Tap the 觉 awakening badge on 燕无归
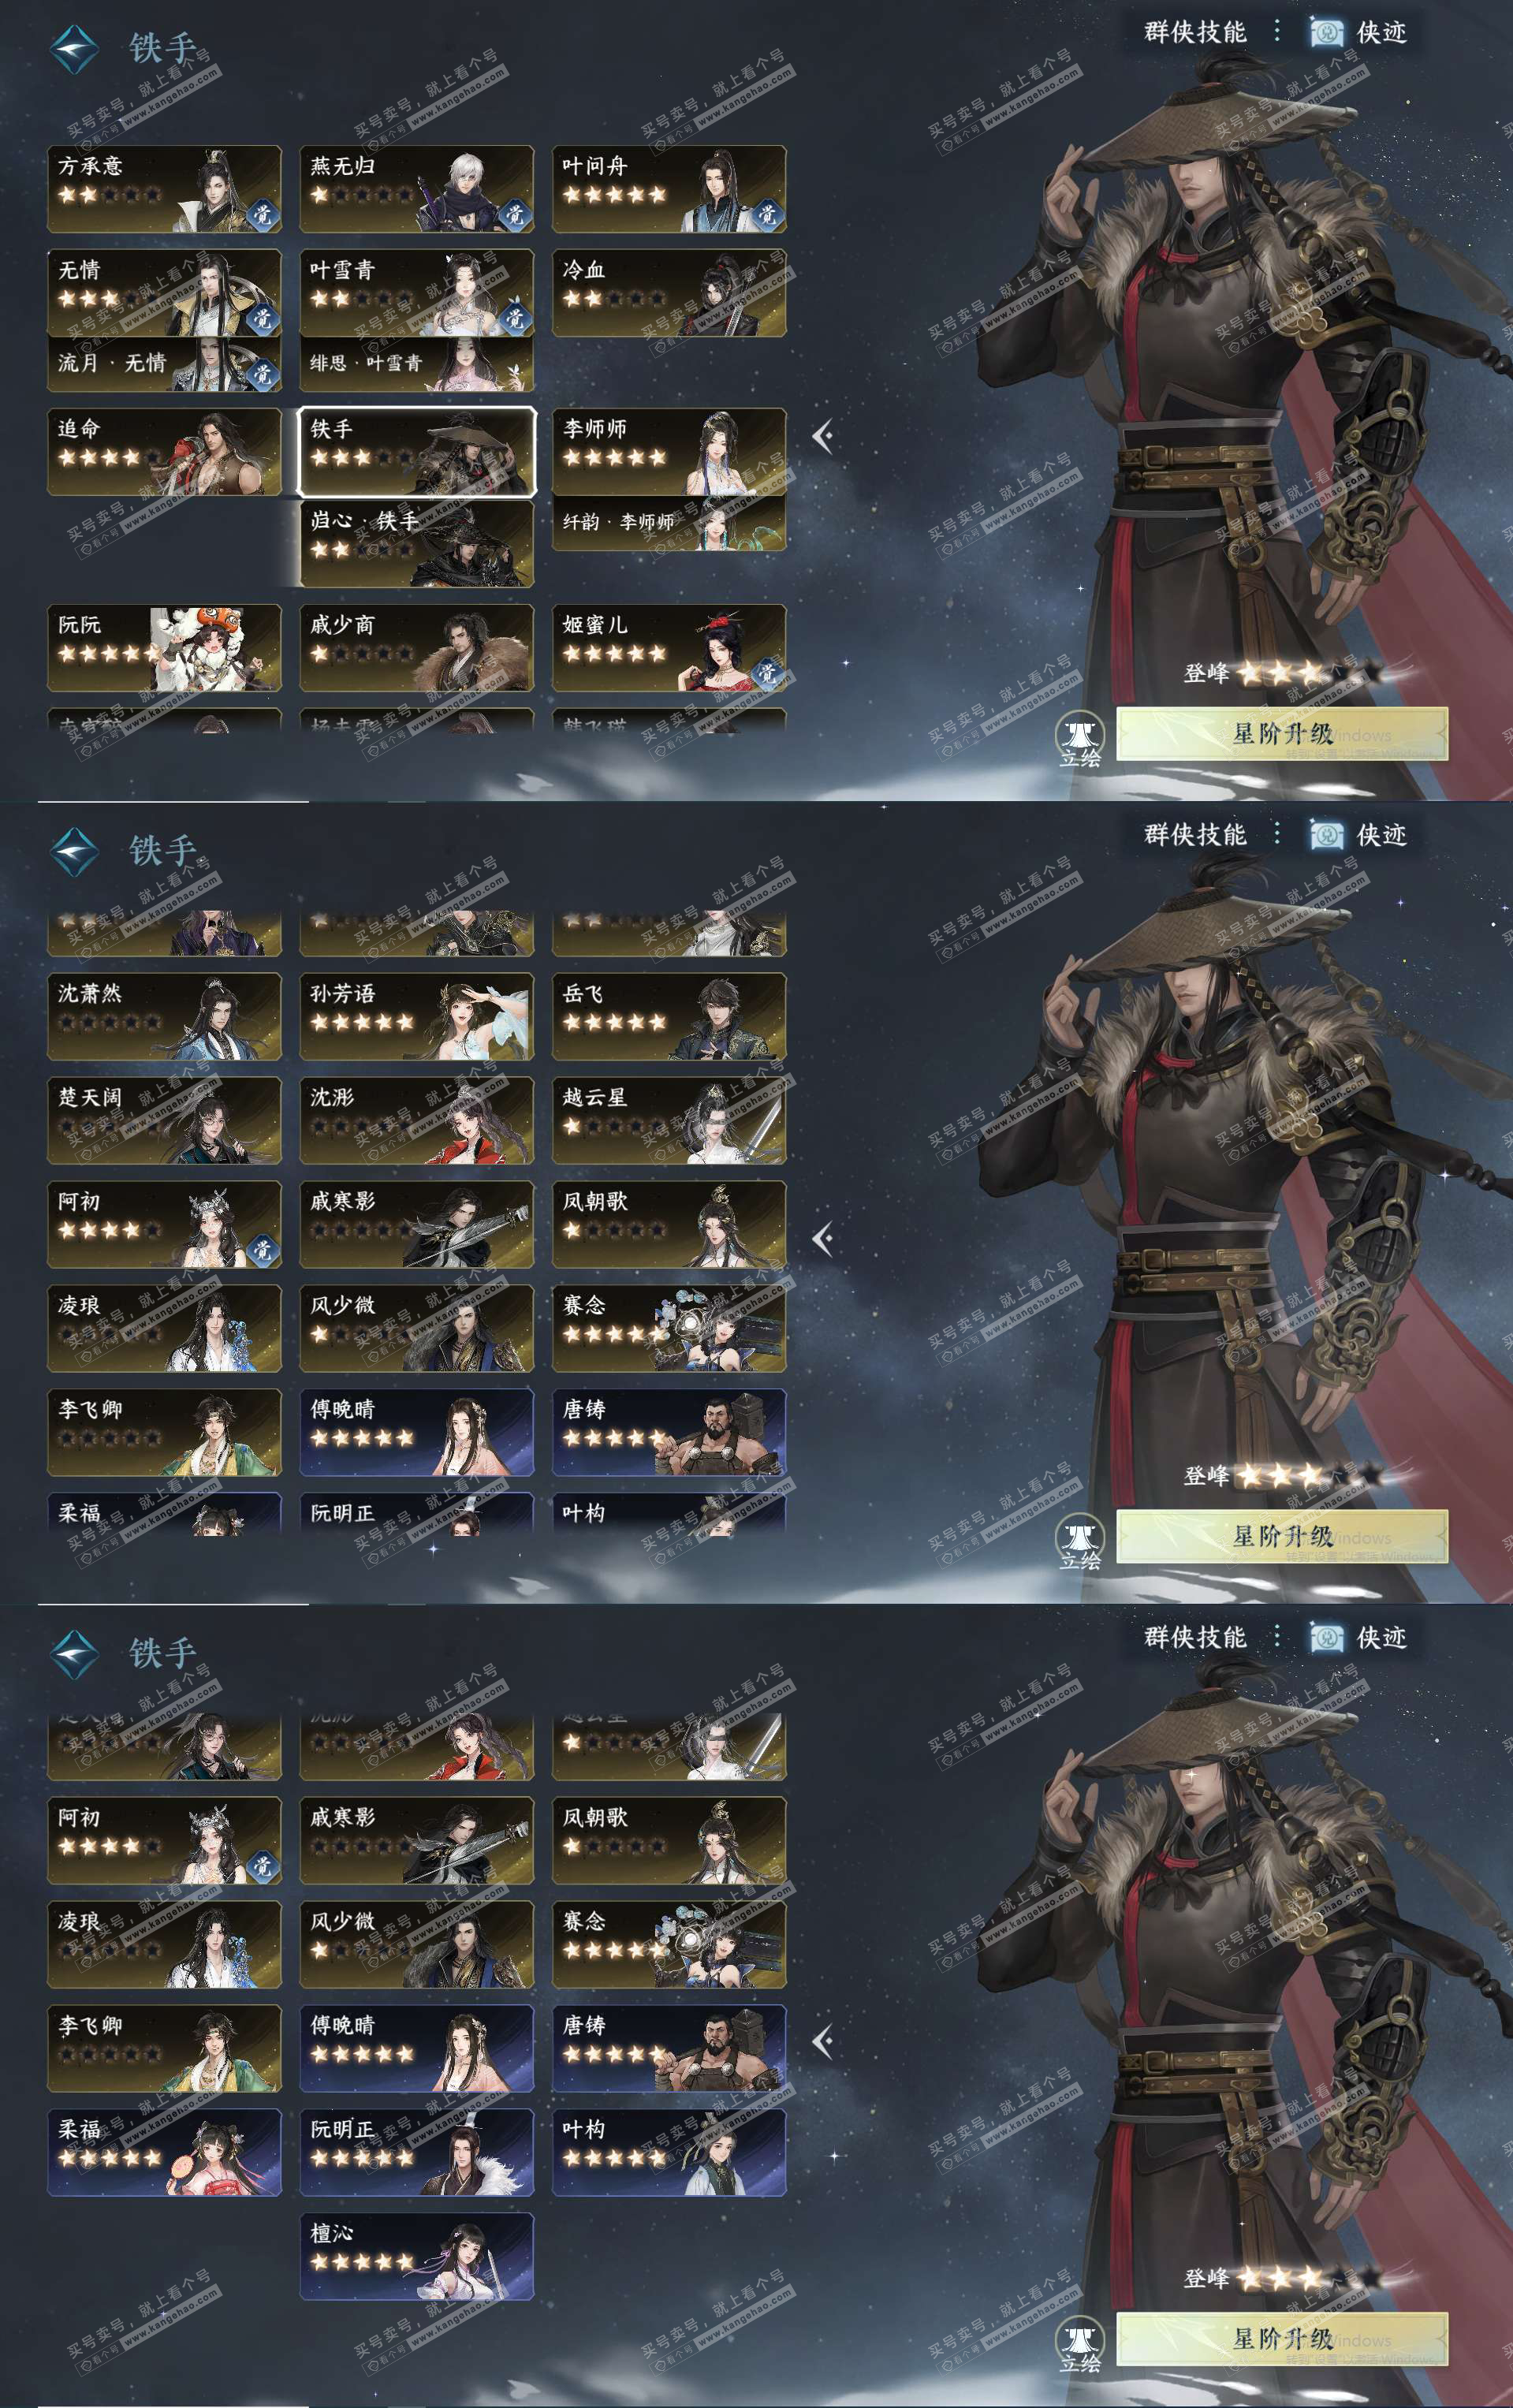The height and width of the screenshot is (2408, 1513). pos(515,214)
